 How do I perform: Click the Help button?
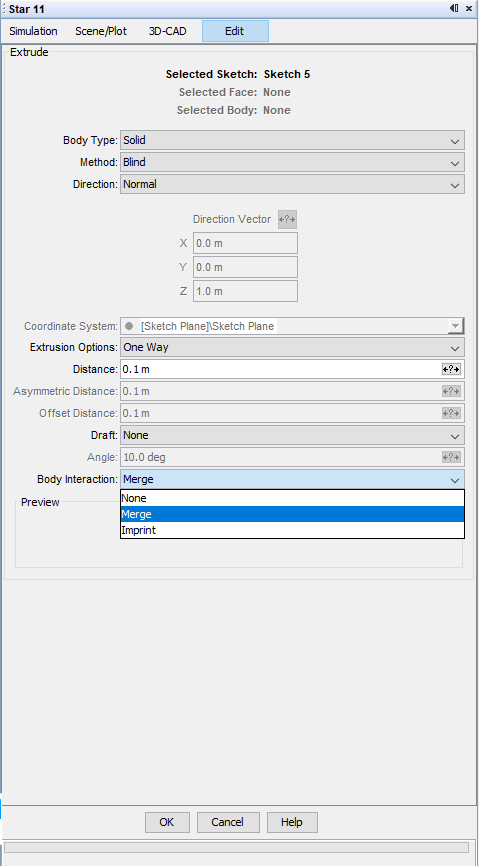pyautogui.click(x=292, y=822)
